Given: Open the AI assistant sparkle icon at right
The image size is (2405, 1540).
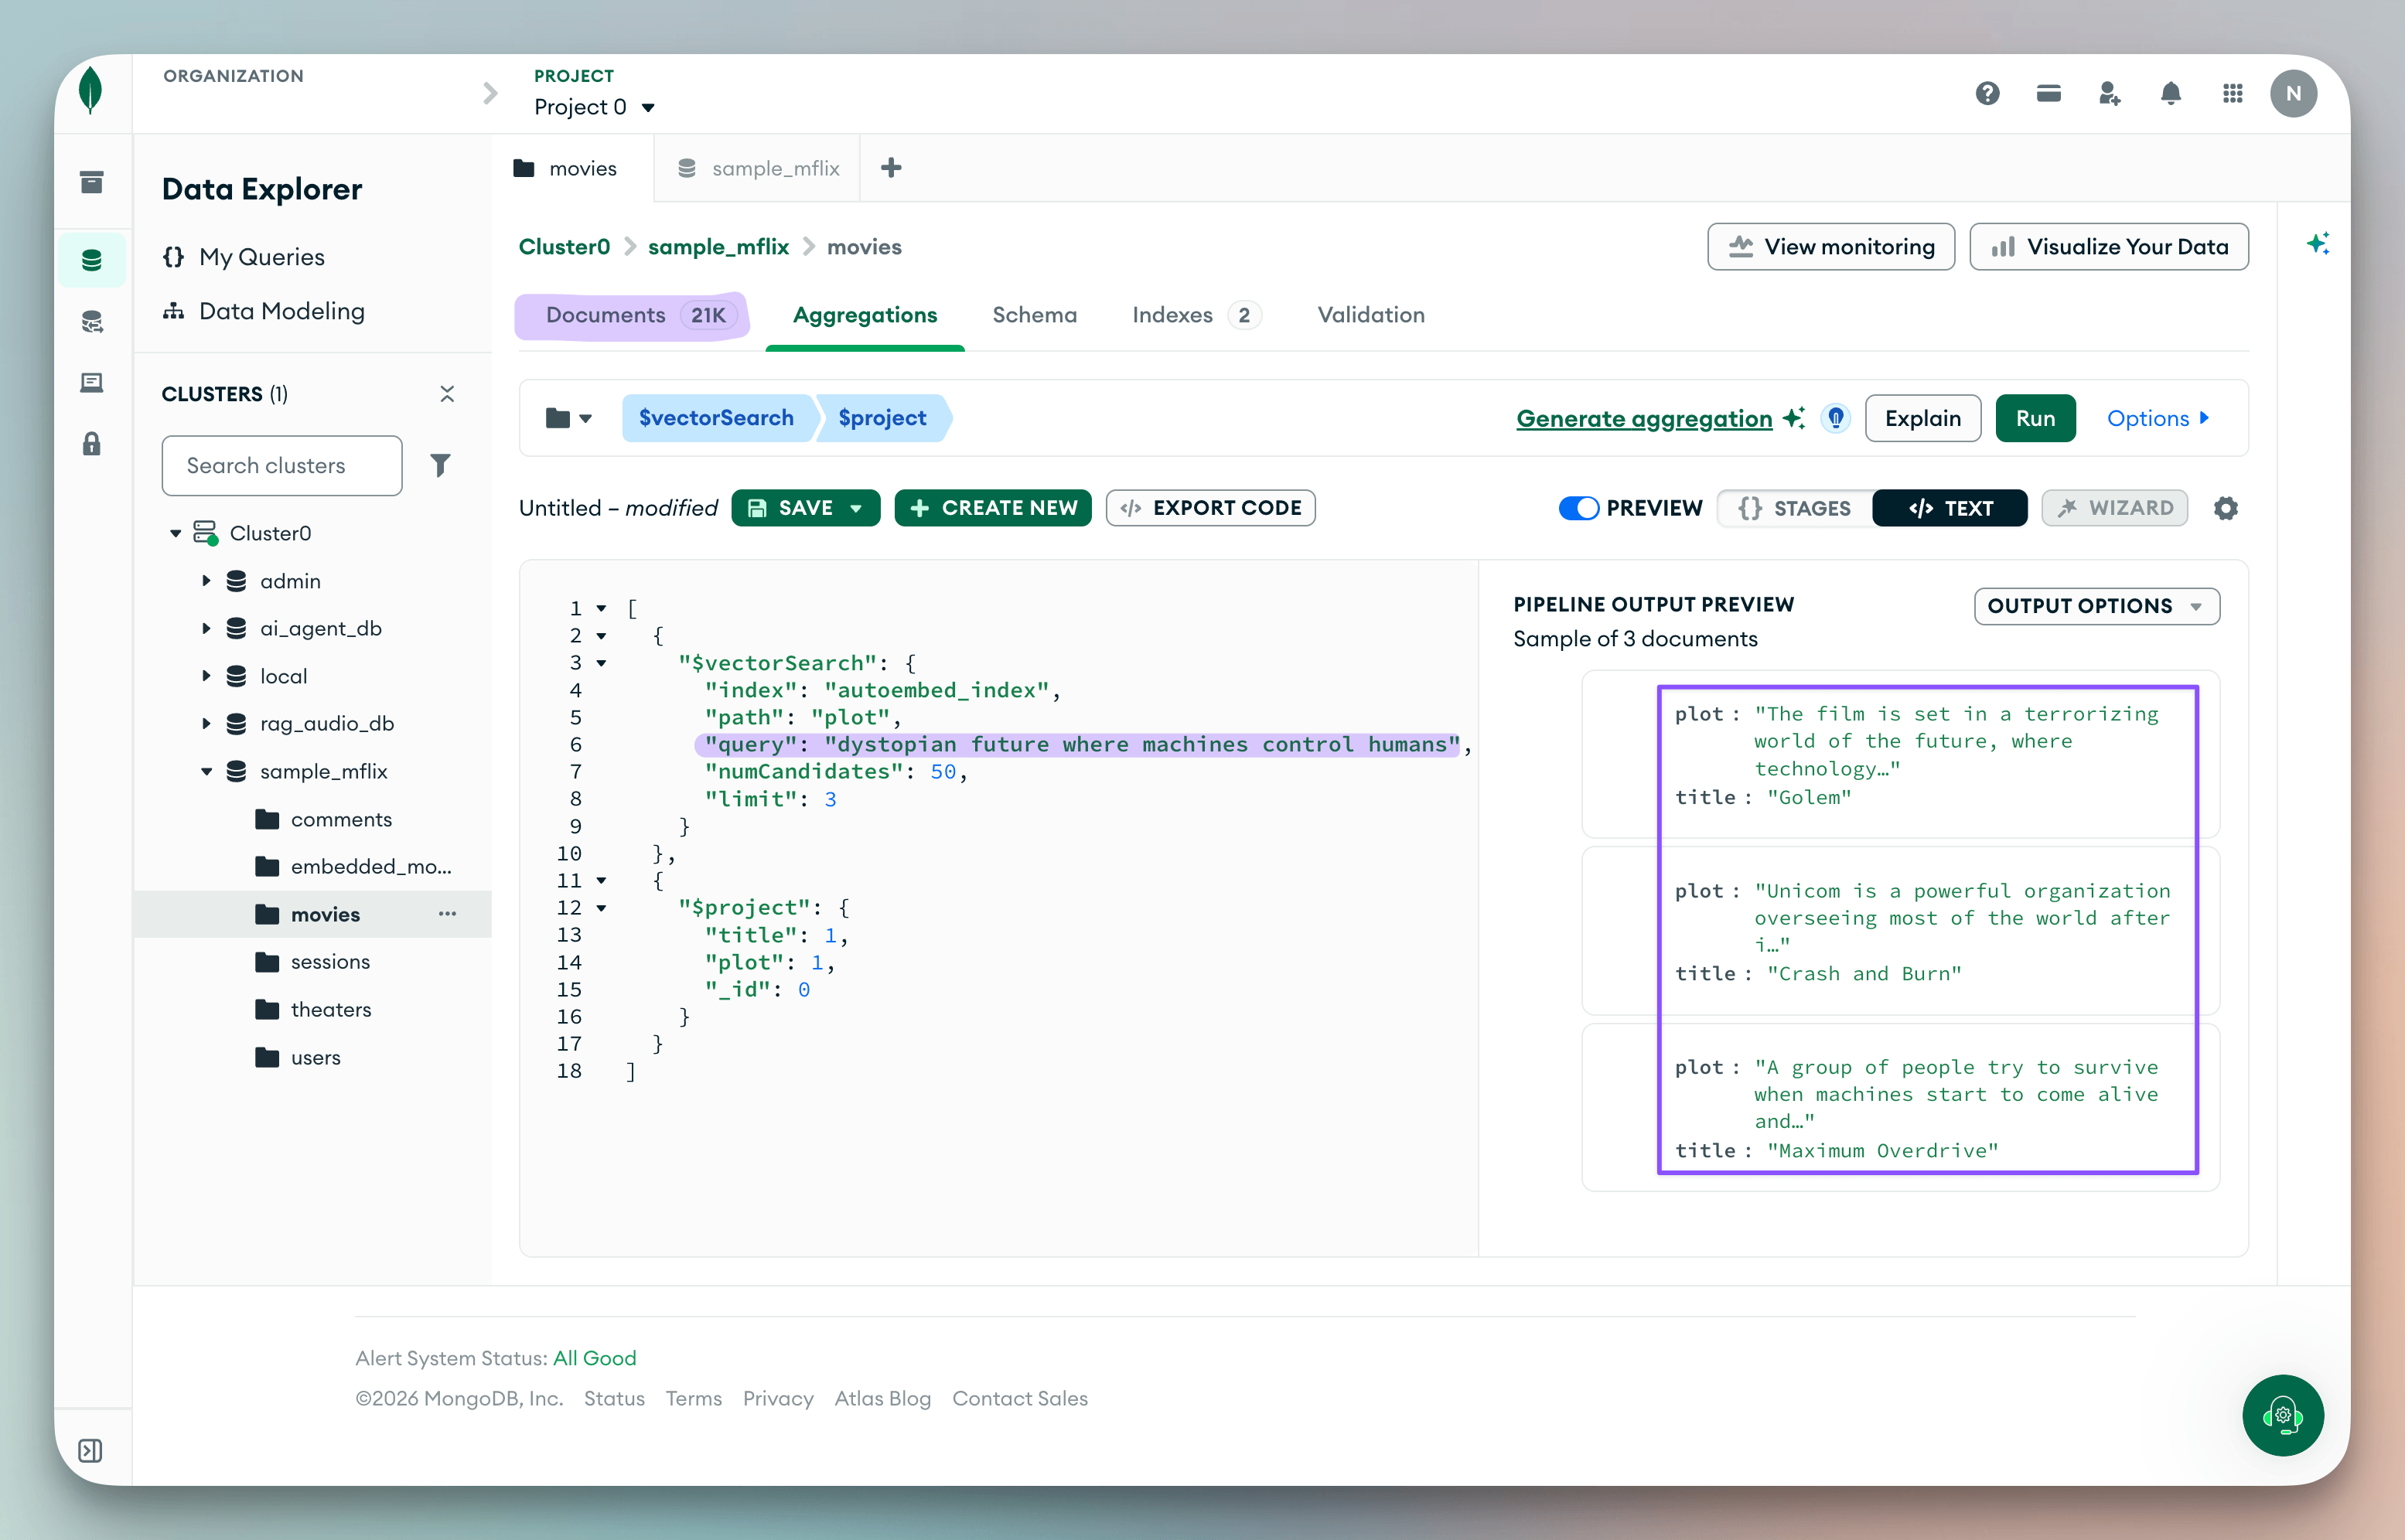Looking at the screenshot, I should (2318, 244).
